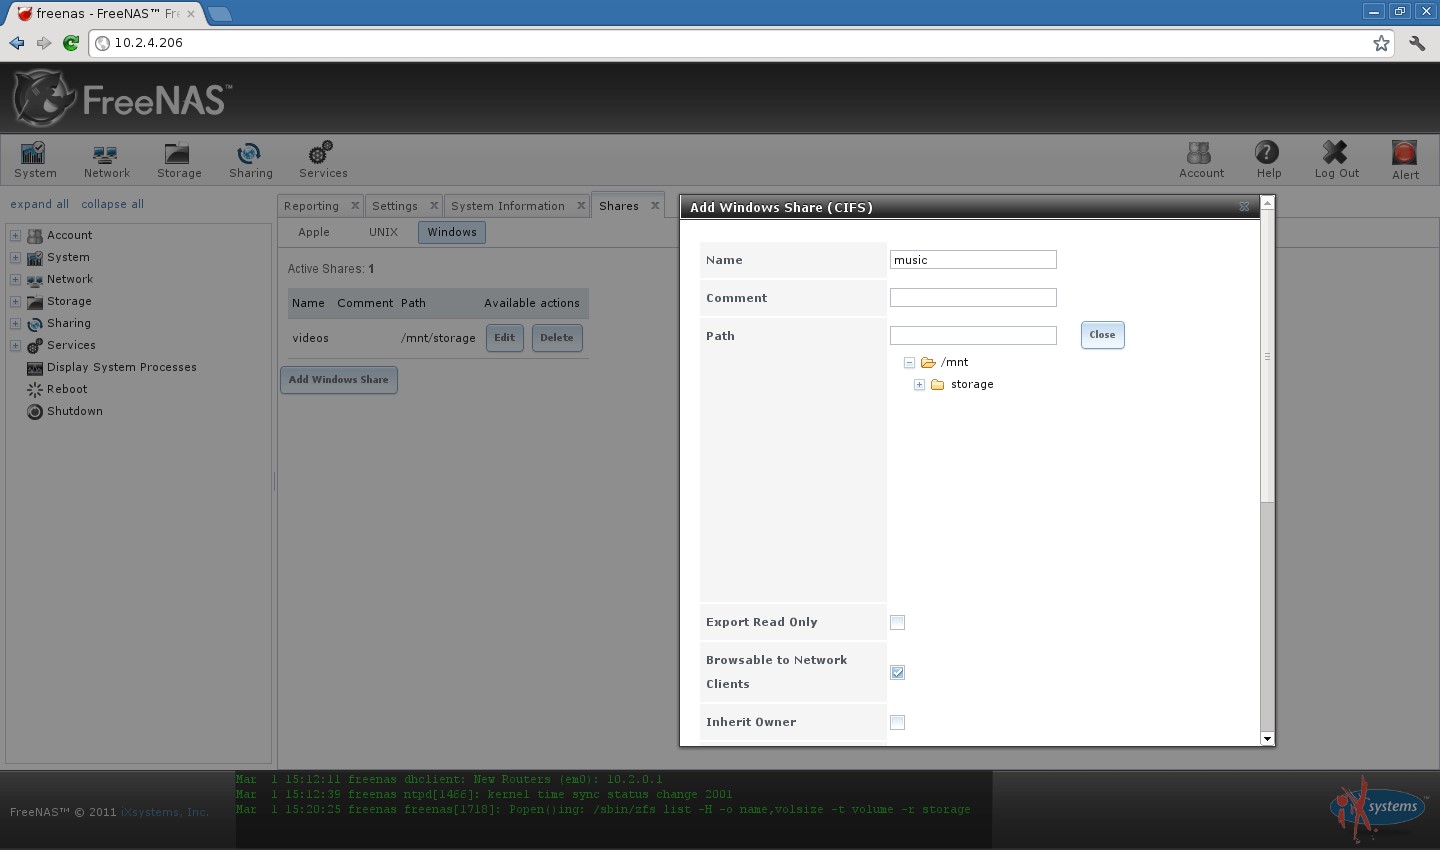This screenshot has height=850, width=1440.
Task: Open the Account icon at top right
Action: coord(1200,158)
